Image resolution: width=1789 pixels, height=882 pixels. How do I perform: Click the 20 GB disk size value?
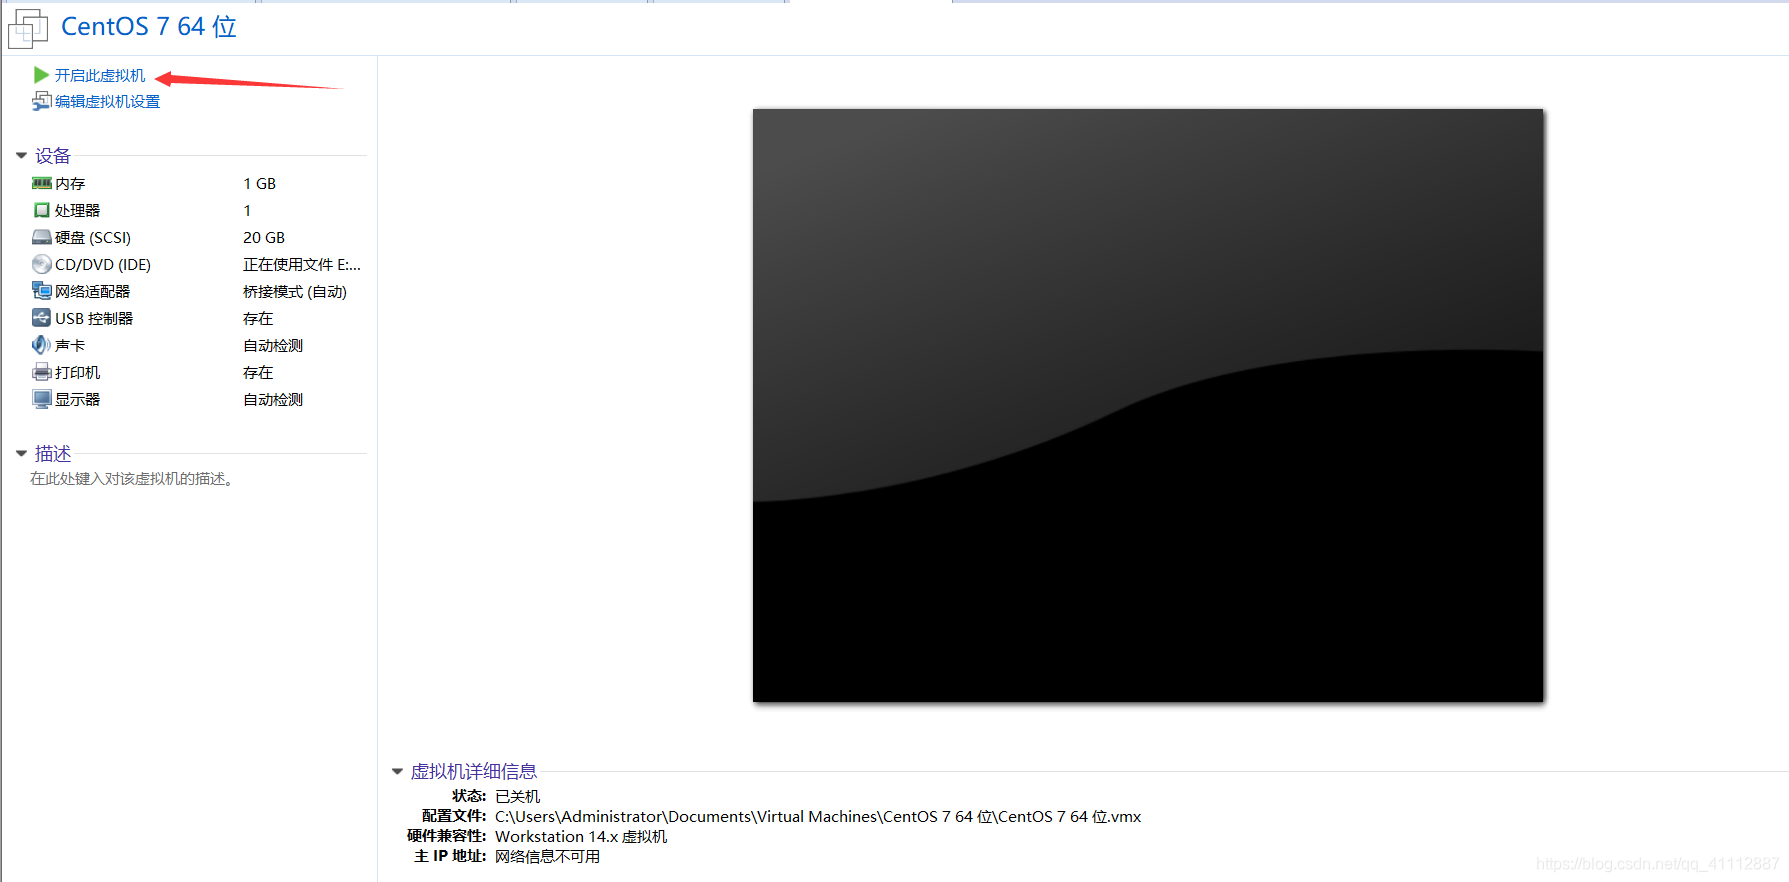[264, 238]
